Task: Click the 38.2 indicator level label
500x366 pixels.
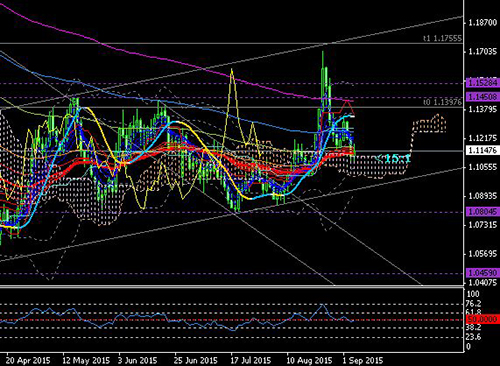Action: [x=473, y=327]
